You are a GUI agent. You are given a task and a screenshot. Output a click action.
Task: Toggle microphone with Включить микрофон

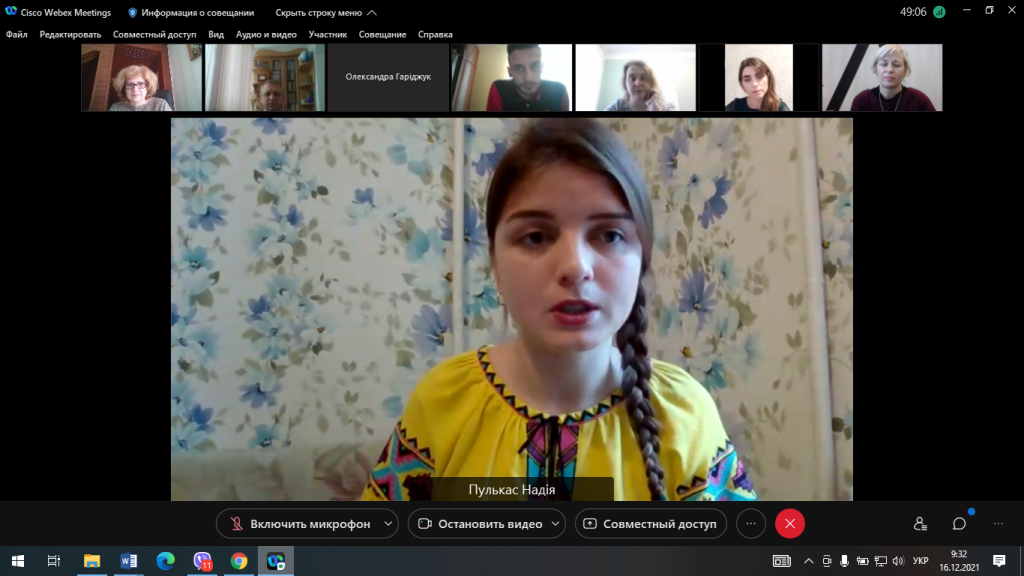pos(299,524)
